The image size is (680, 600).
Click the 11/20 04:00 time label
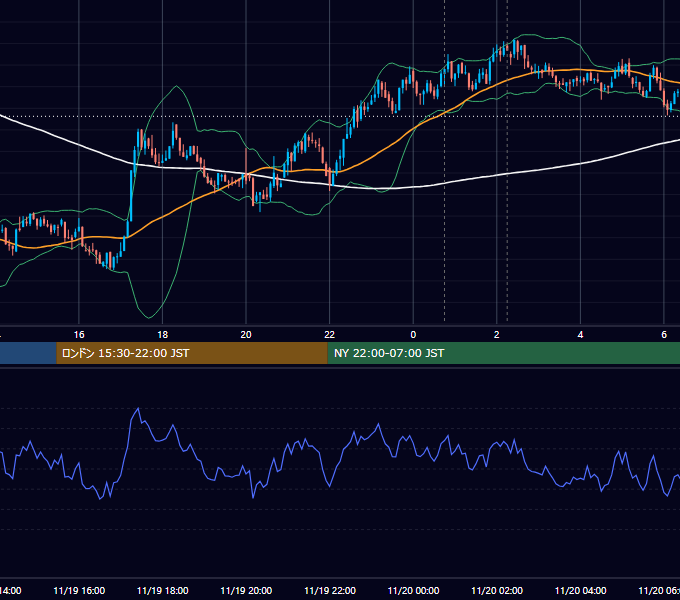tap(581, 590)
